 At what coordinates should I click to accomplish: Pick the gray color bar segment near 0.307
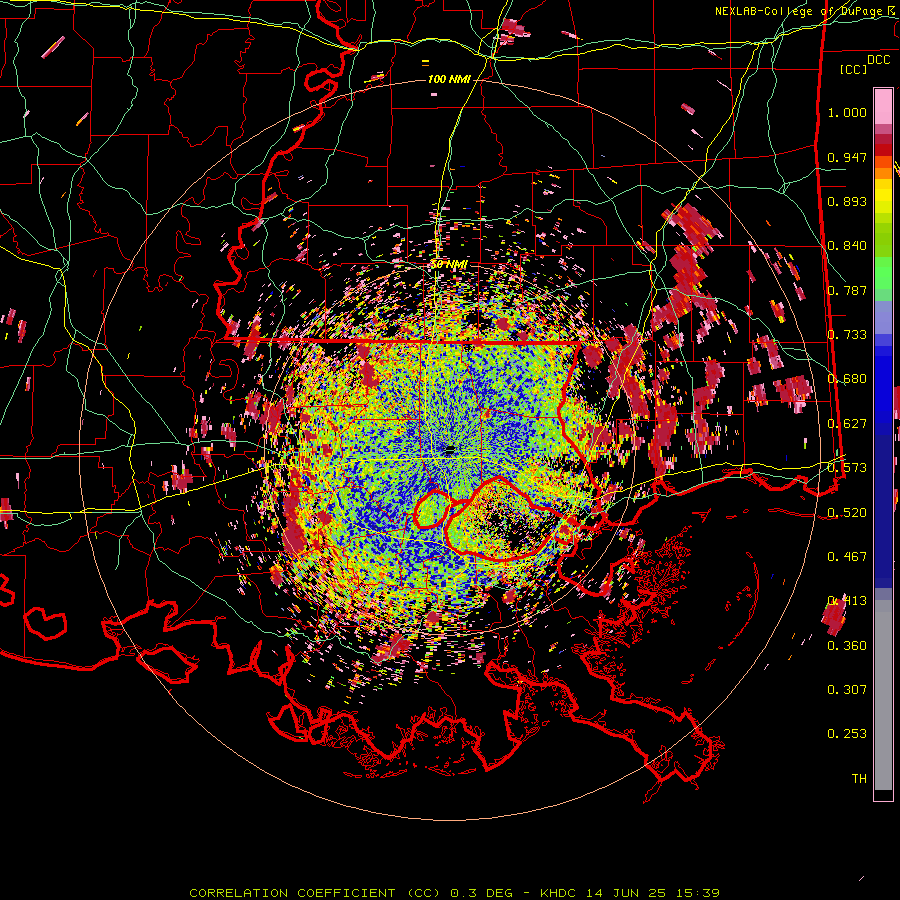pyautogui.click(x=883, y=695)
